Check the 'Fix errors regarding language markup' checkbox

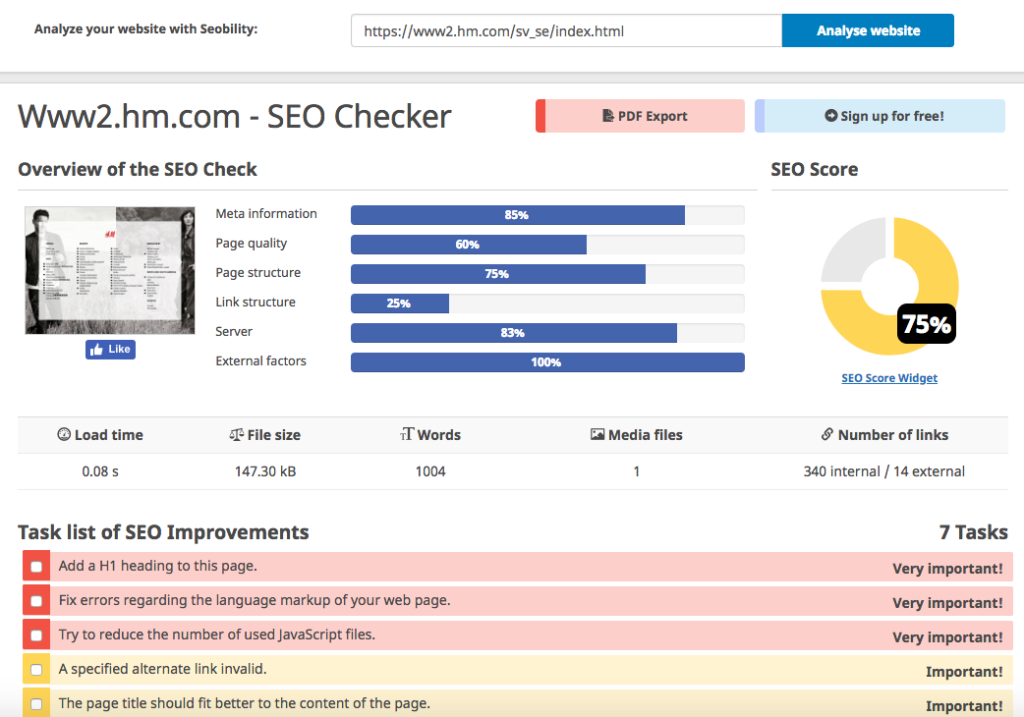pos(37,601)
